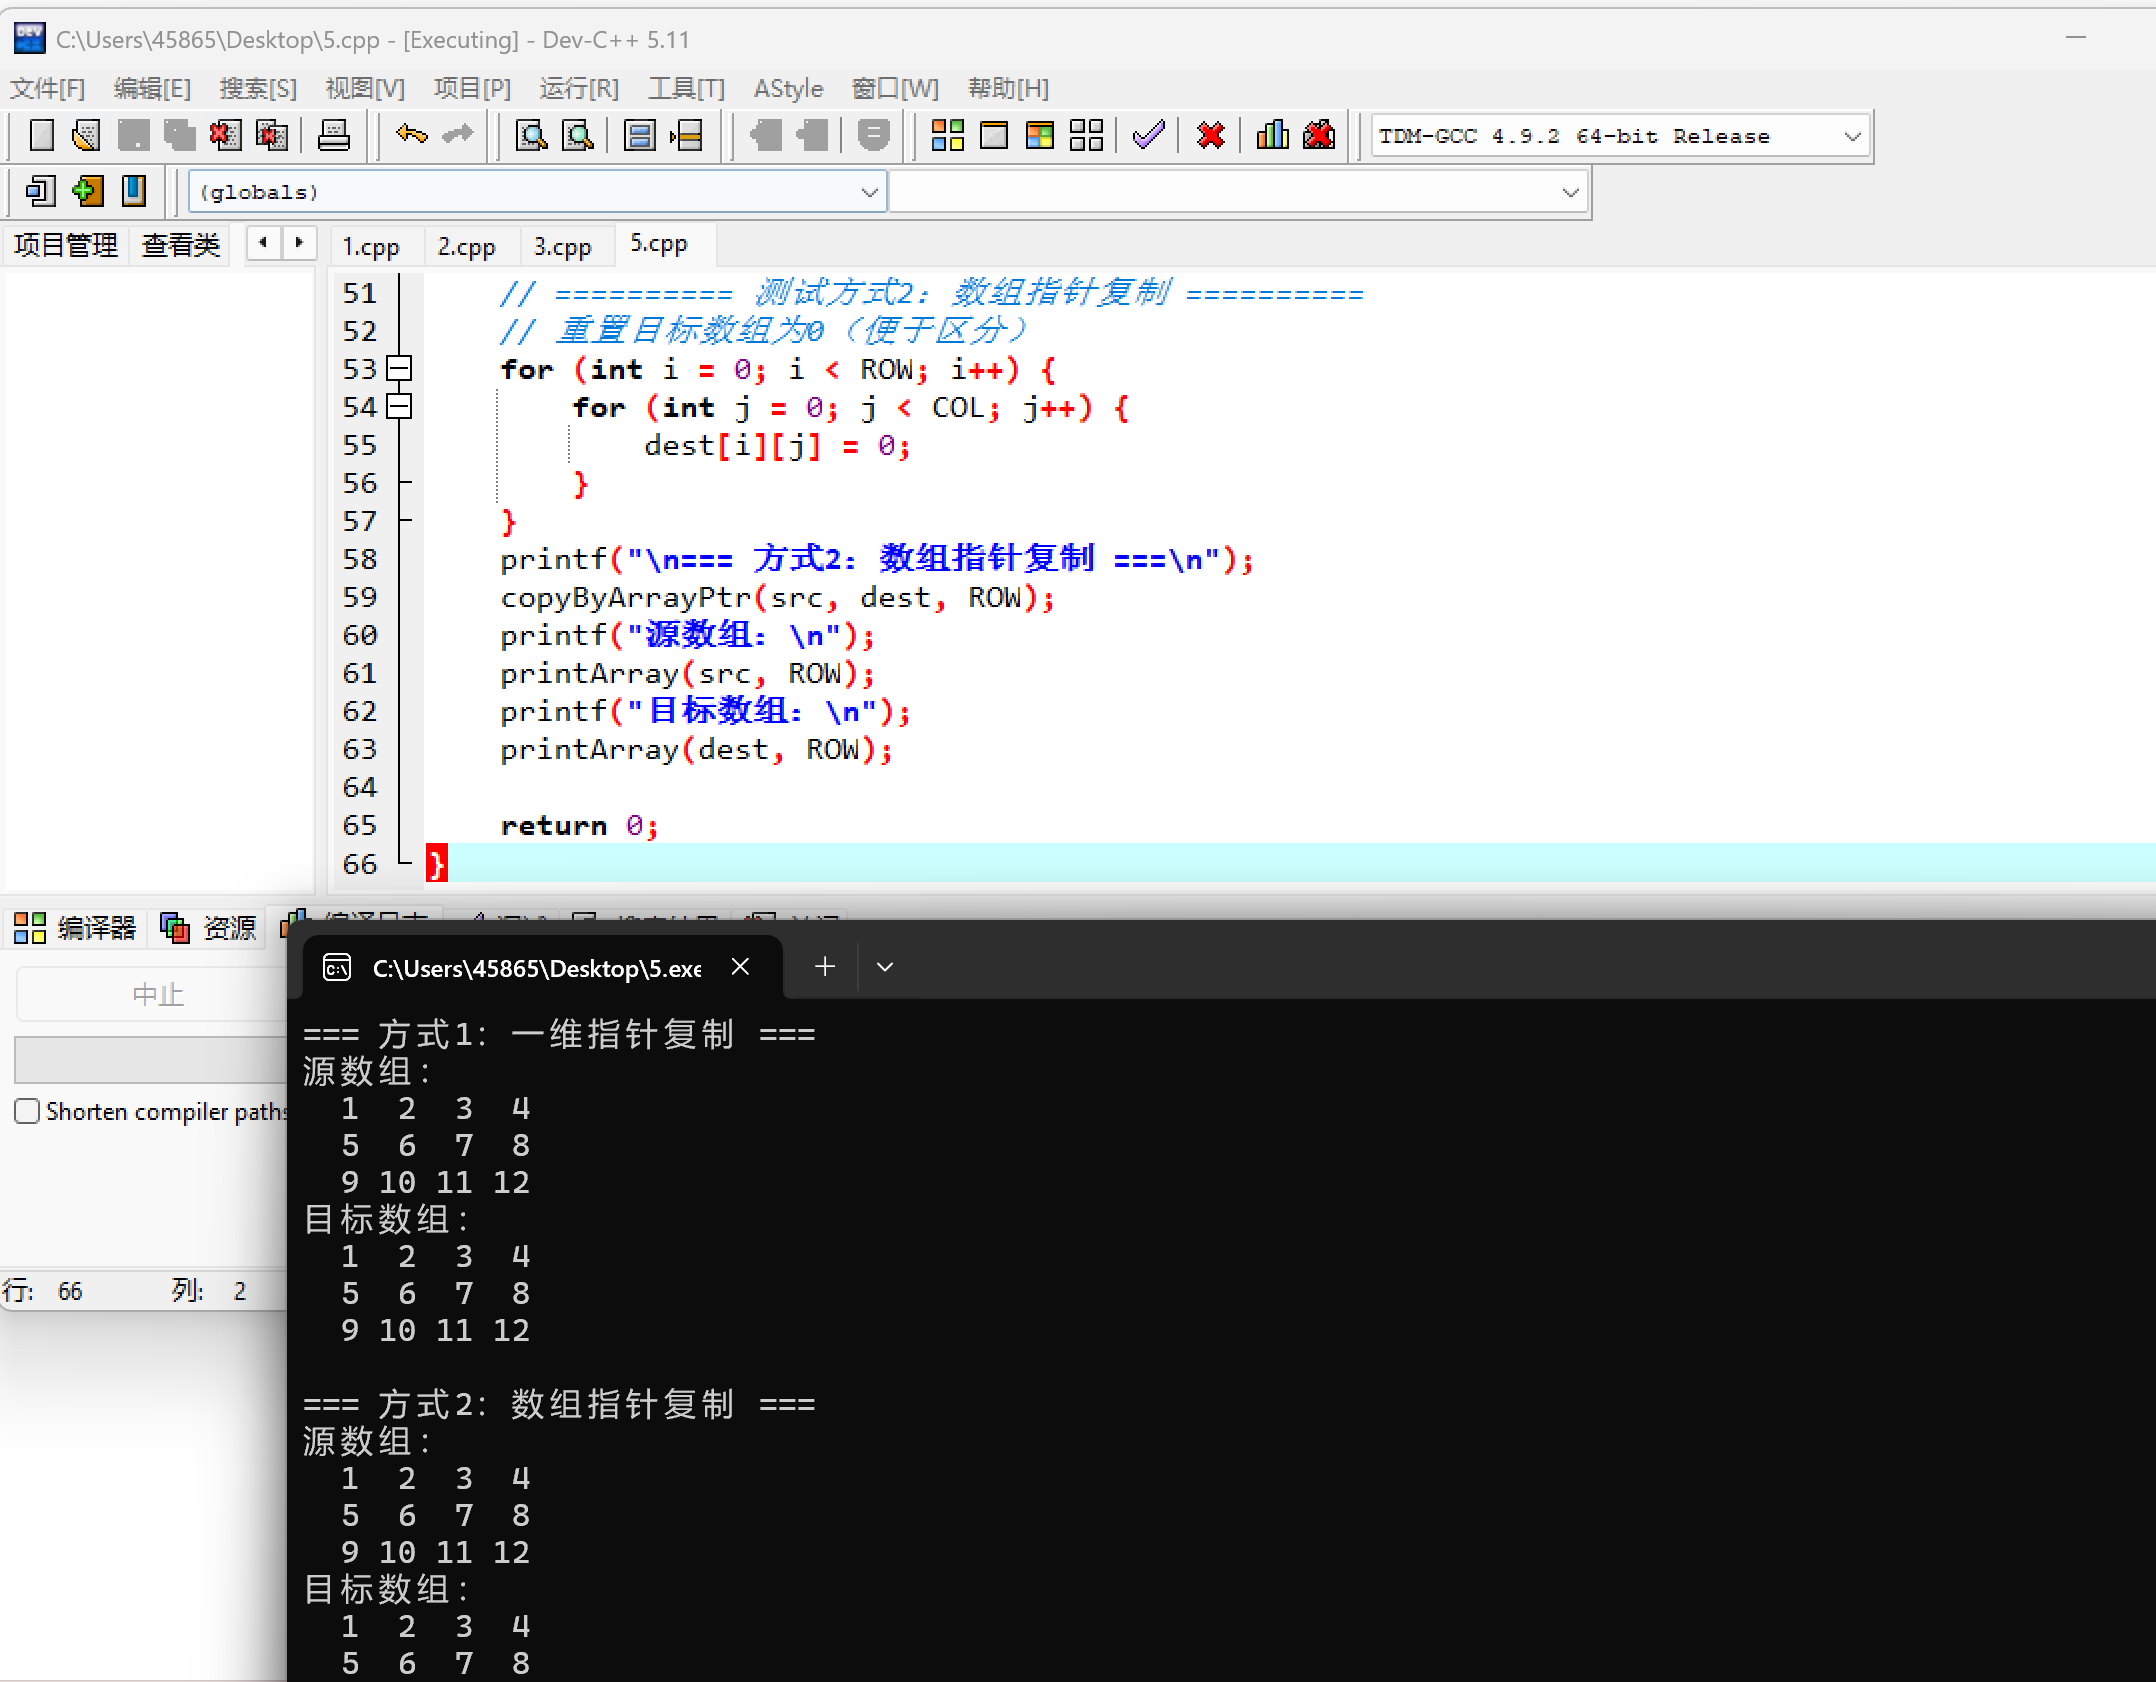Collapse the for loop at line 53
The height and width of the screenshot is (1682, 2156).
399,369
